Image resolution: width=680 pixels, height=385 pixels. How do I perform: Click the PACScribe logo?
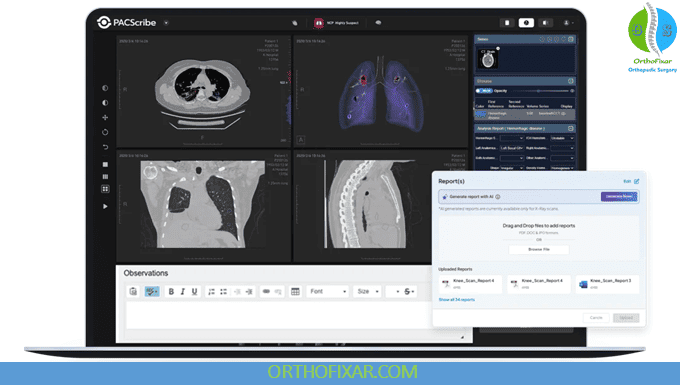pos(126,23)
